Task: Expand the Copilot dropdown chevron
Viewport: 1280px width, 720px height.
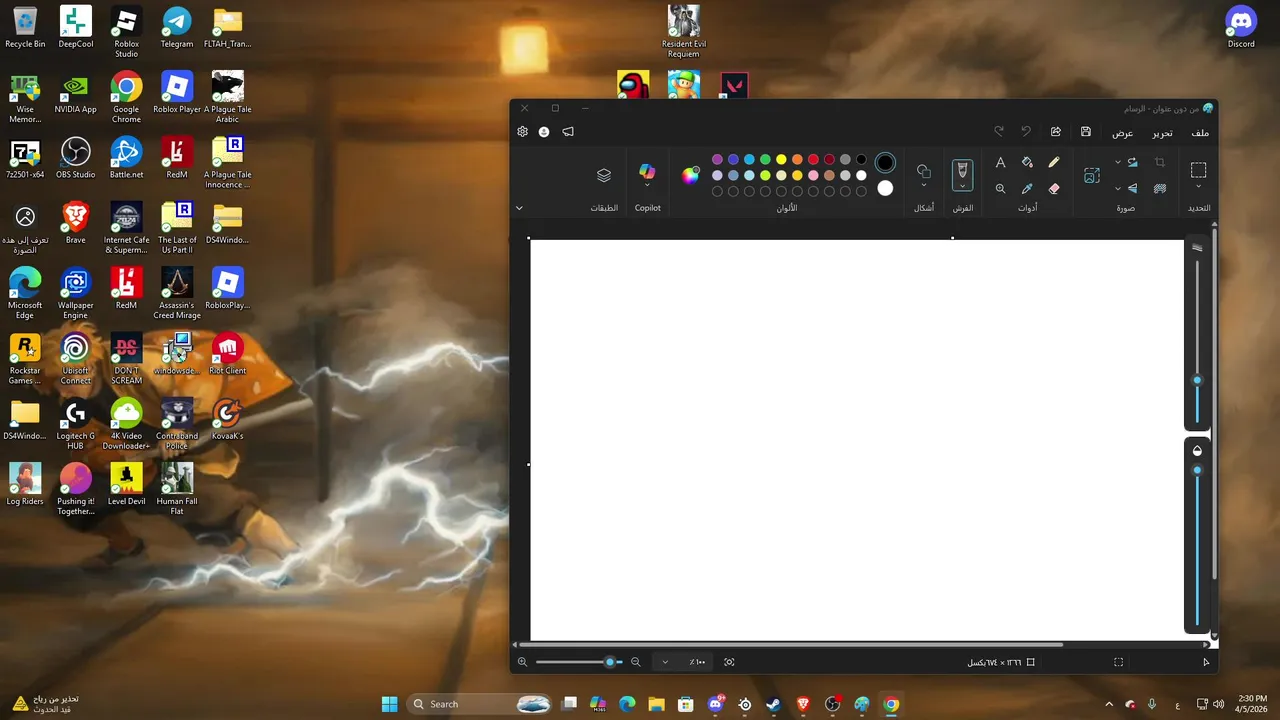Action: click(647, 186)
